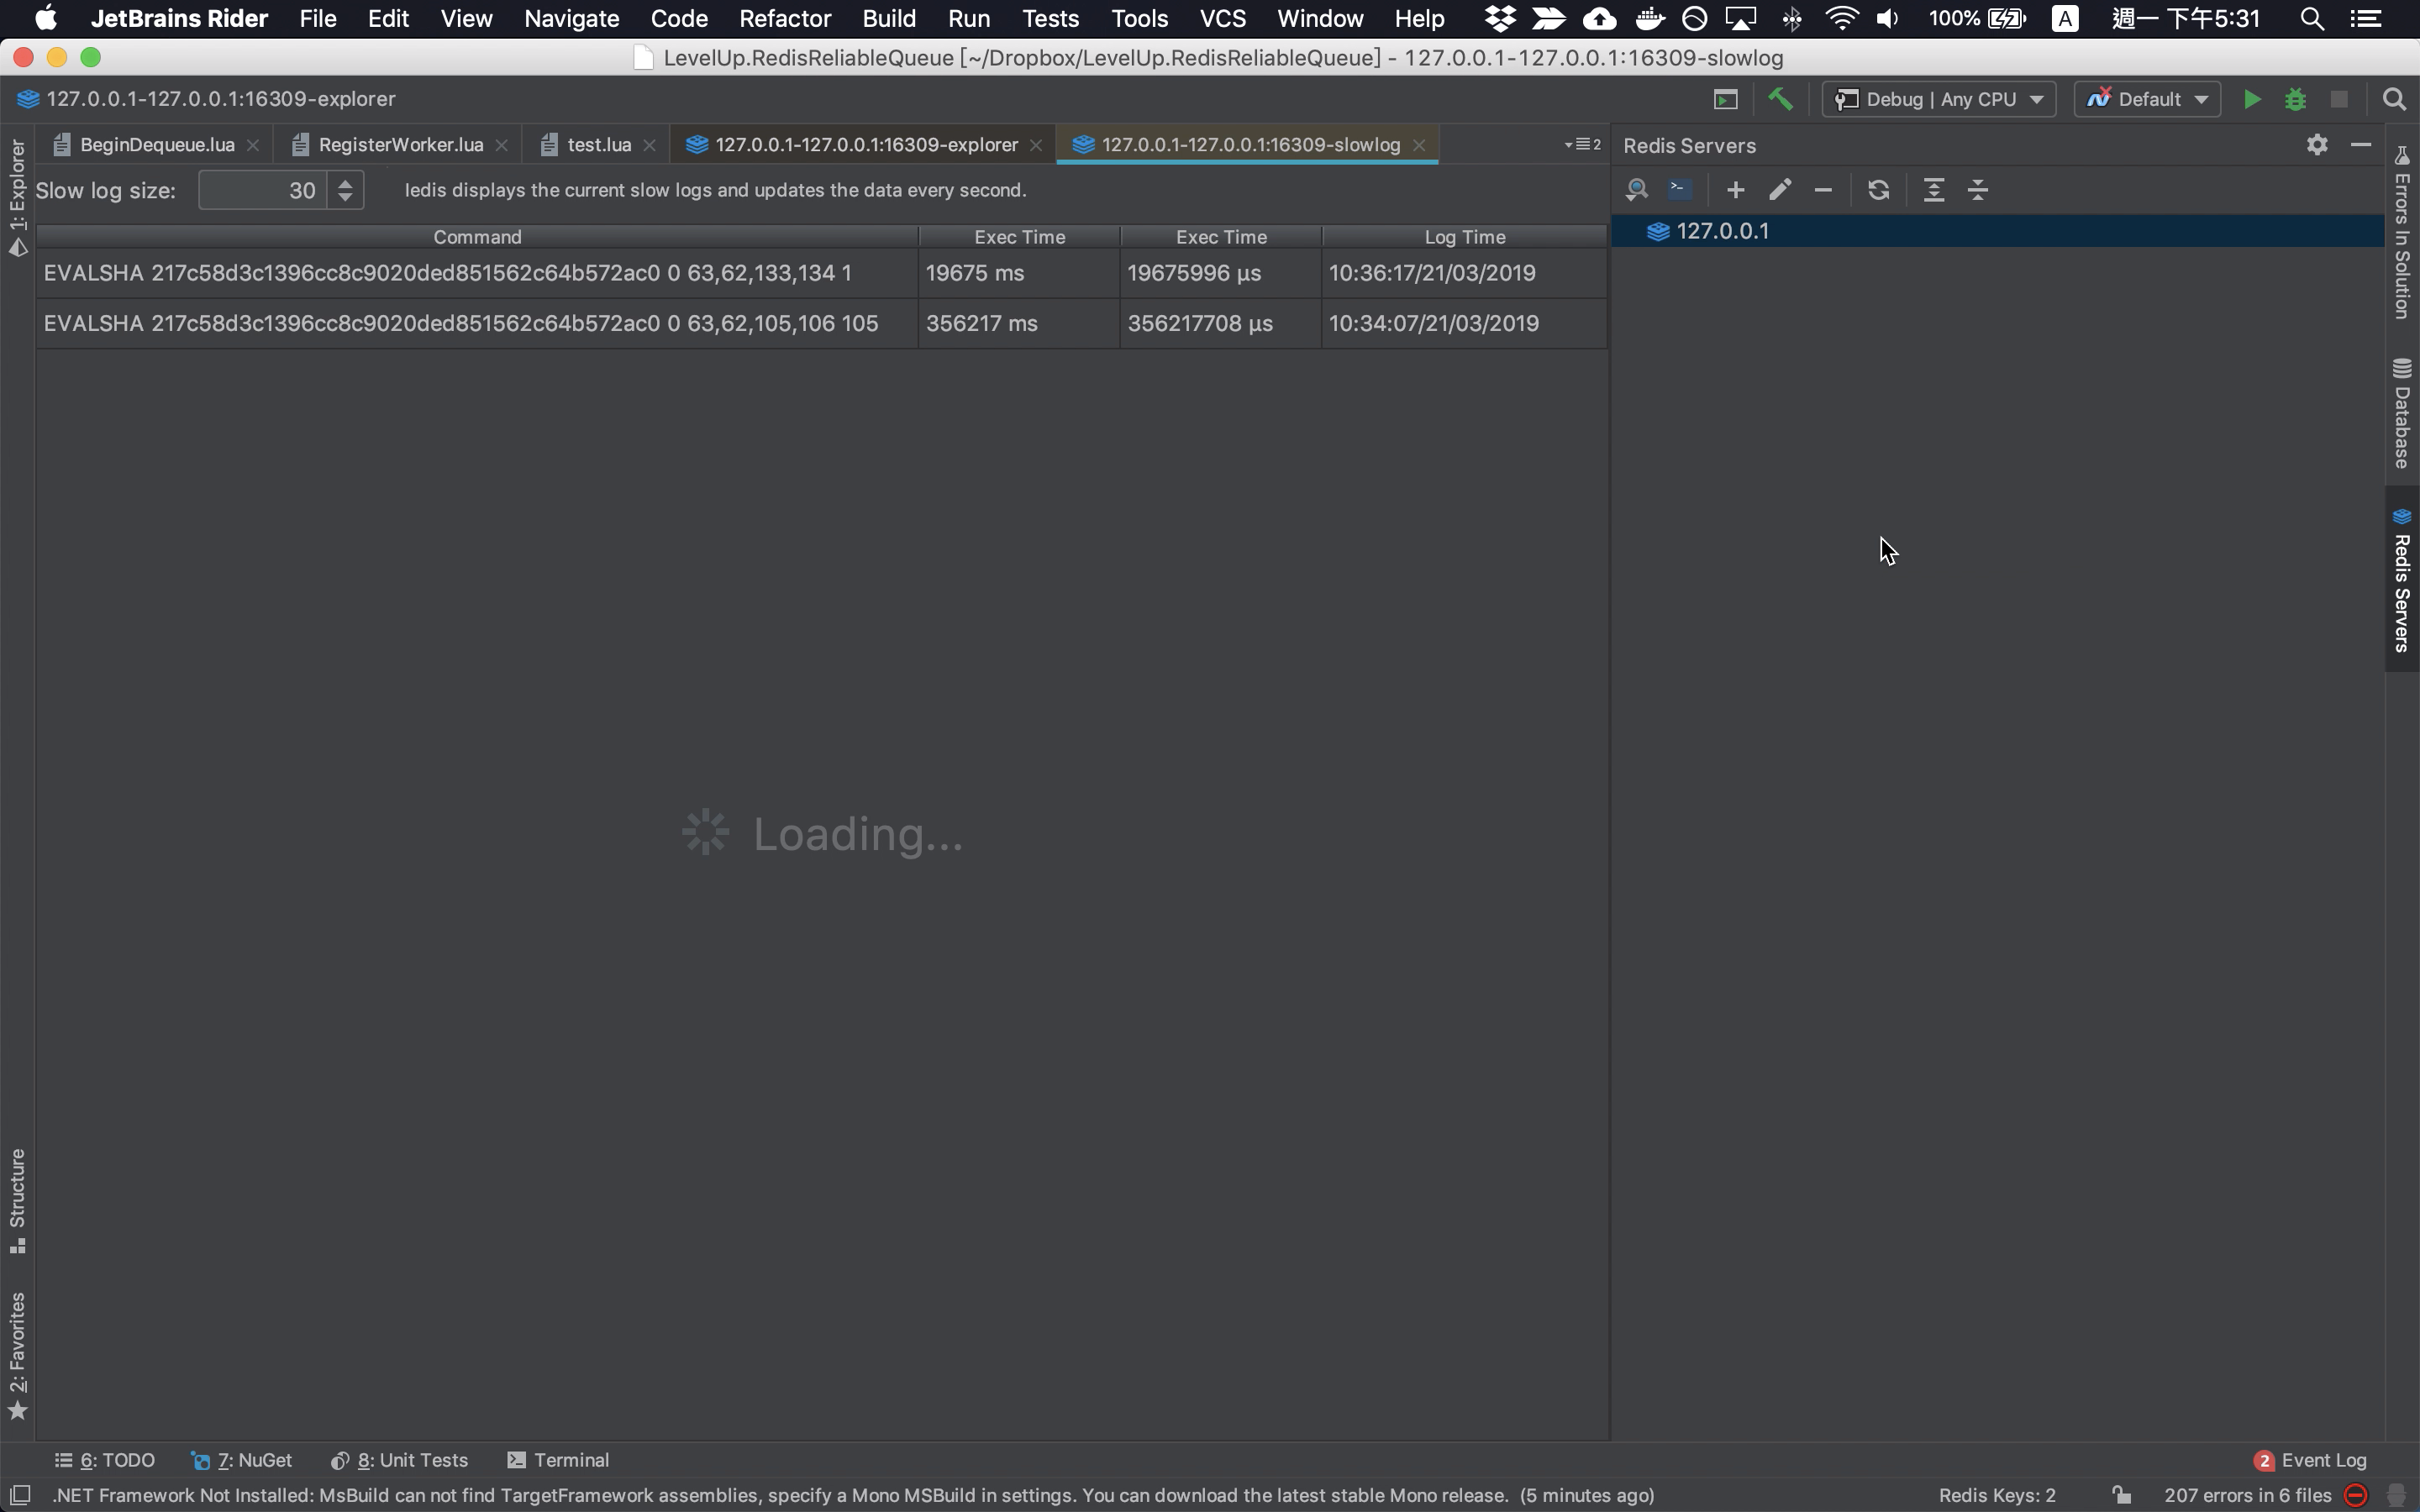Viewport: 2420px width, 1512px height.
Task: Click the 19675 ms exec time cell
Action: pos(1019,273)
